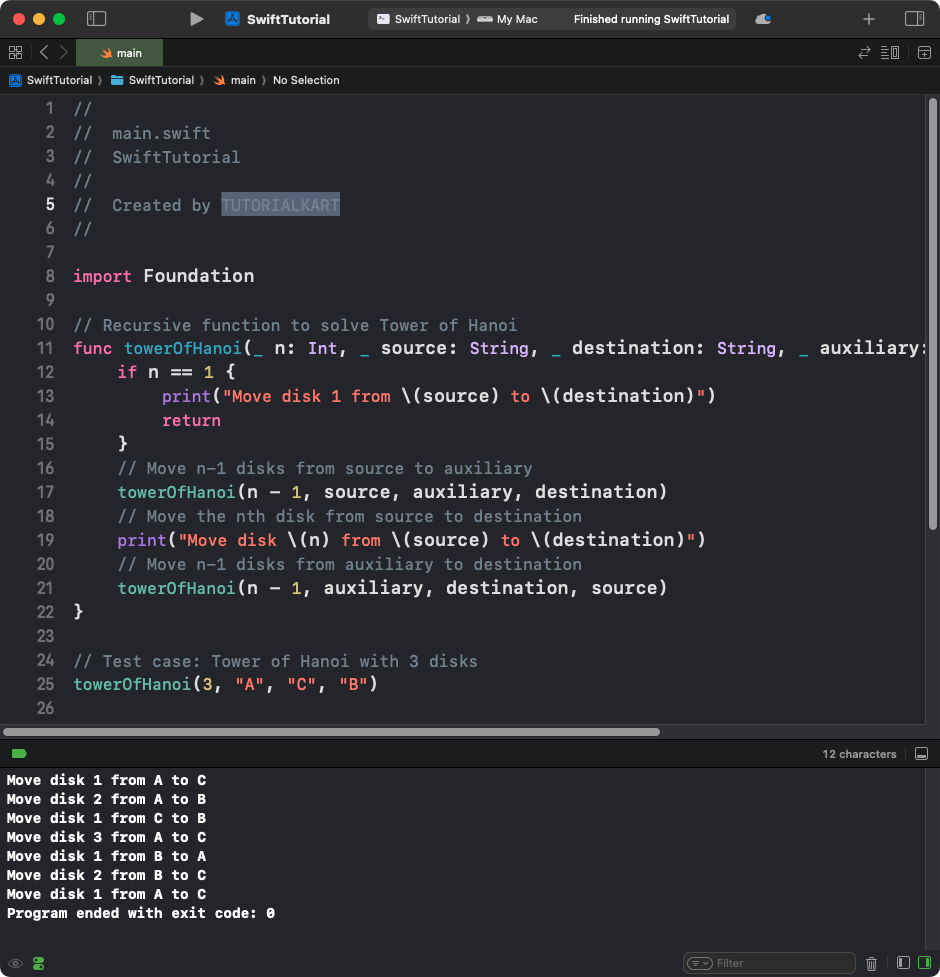
Task: Open the main file breadcrumb
Action: [235, 80]
